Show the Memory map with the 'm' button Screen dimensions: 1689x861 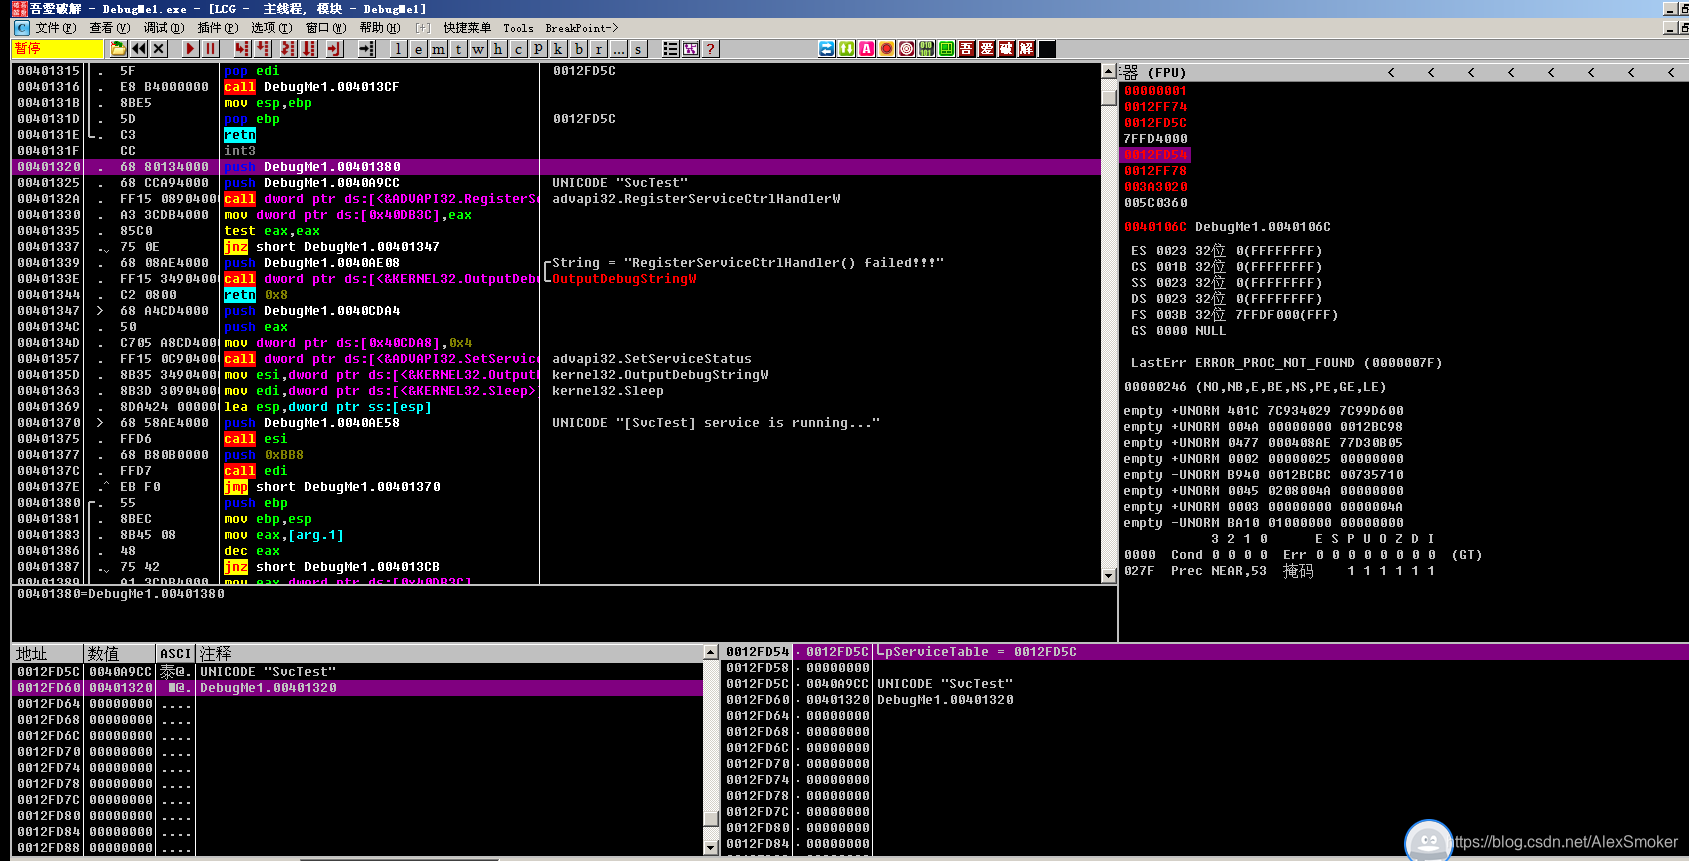tap(438, 48)
